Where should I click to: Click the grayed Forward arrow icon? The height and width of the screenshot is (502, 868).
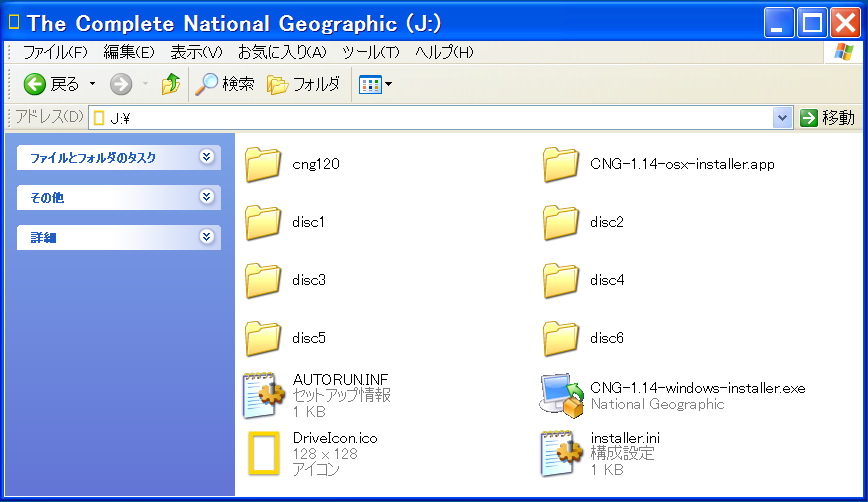(121, 84)
